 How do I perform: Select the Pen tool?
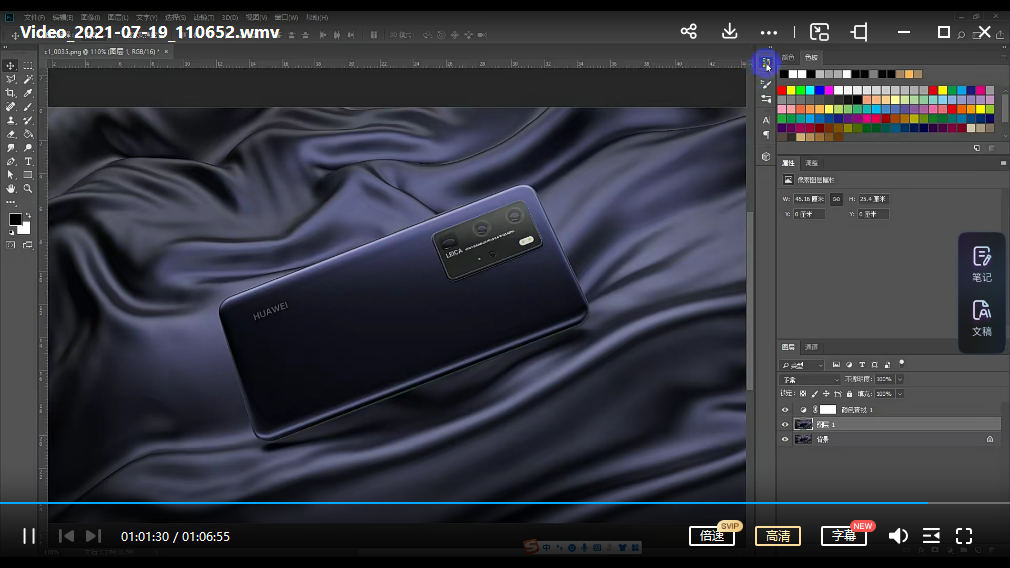[x=10, y=161]
